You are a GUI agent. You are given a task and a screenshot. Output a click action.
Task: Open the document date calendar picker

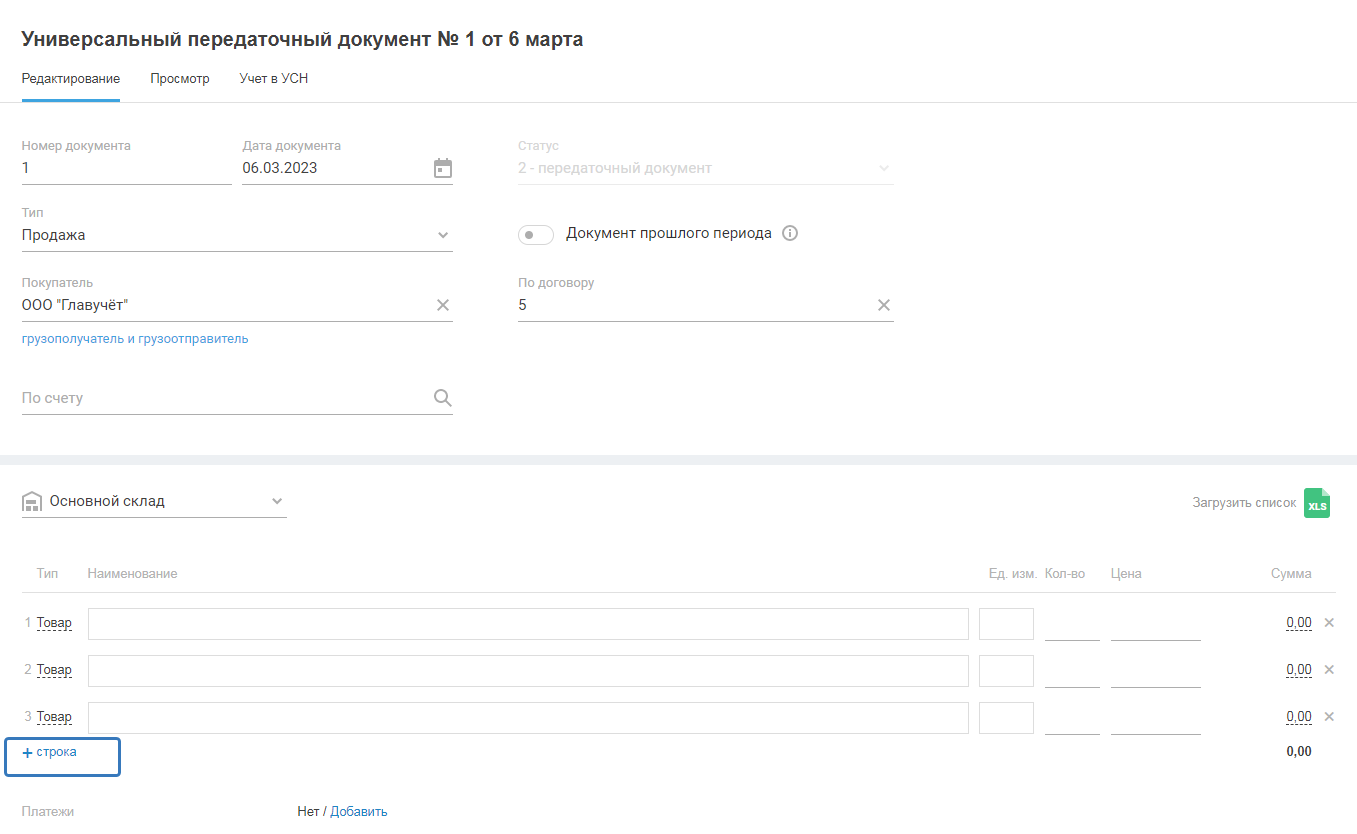point(443,168)
